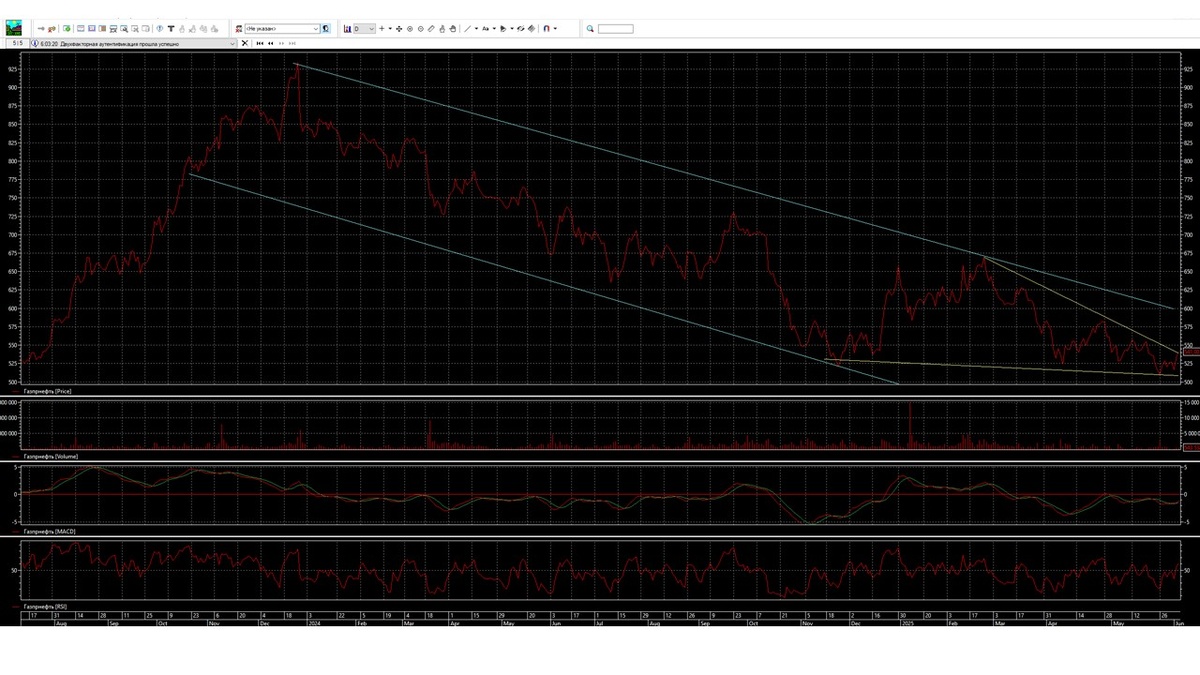1200x675 pixels.
Task: Expand the Aa text tool dropdown arrow
Action: point(494,29)
